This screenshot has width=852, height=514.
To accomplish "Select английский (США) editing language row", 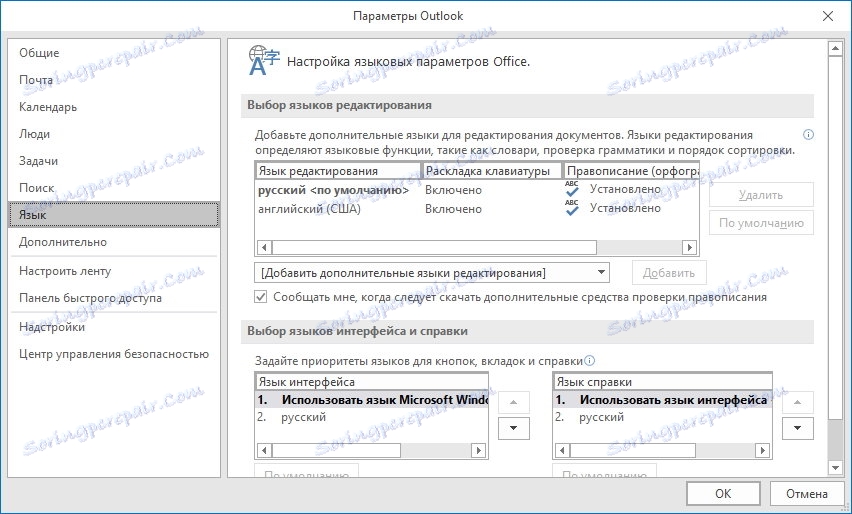I will tap(477, 209).
